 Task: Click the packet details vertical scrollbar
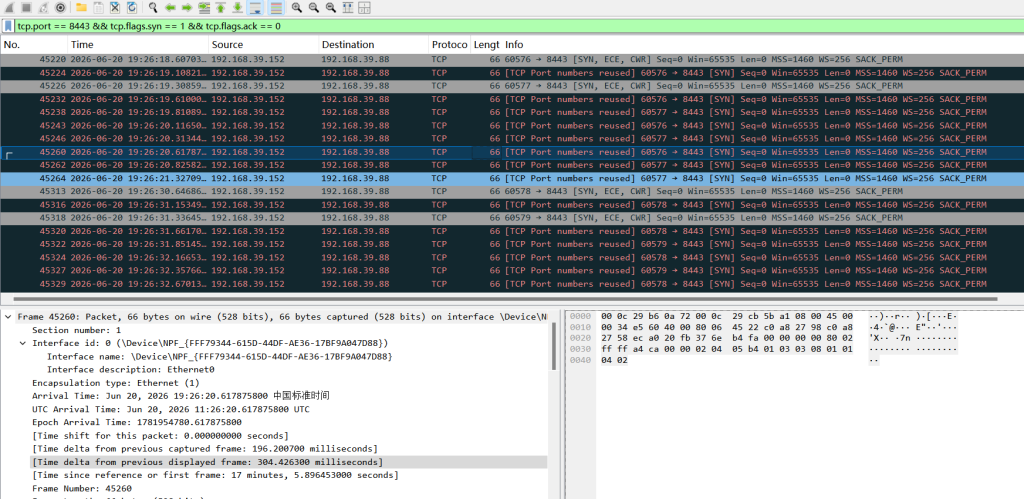(x=554, y=346)
